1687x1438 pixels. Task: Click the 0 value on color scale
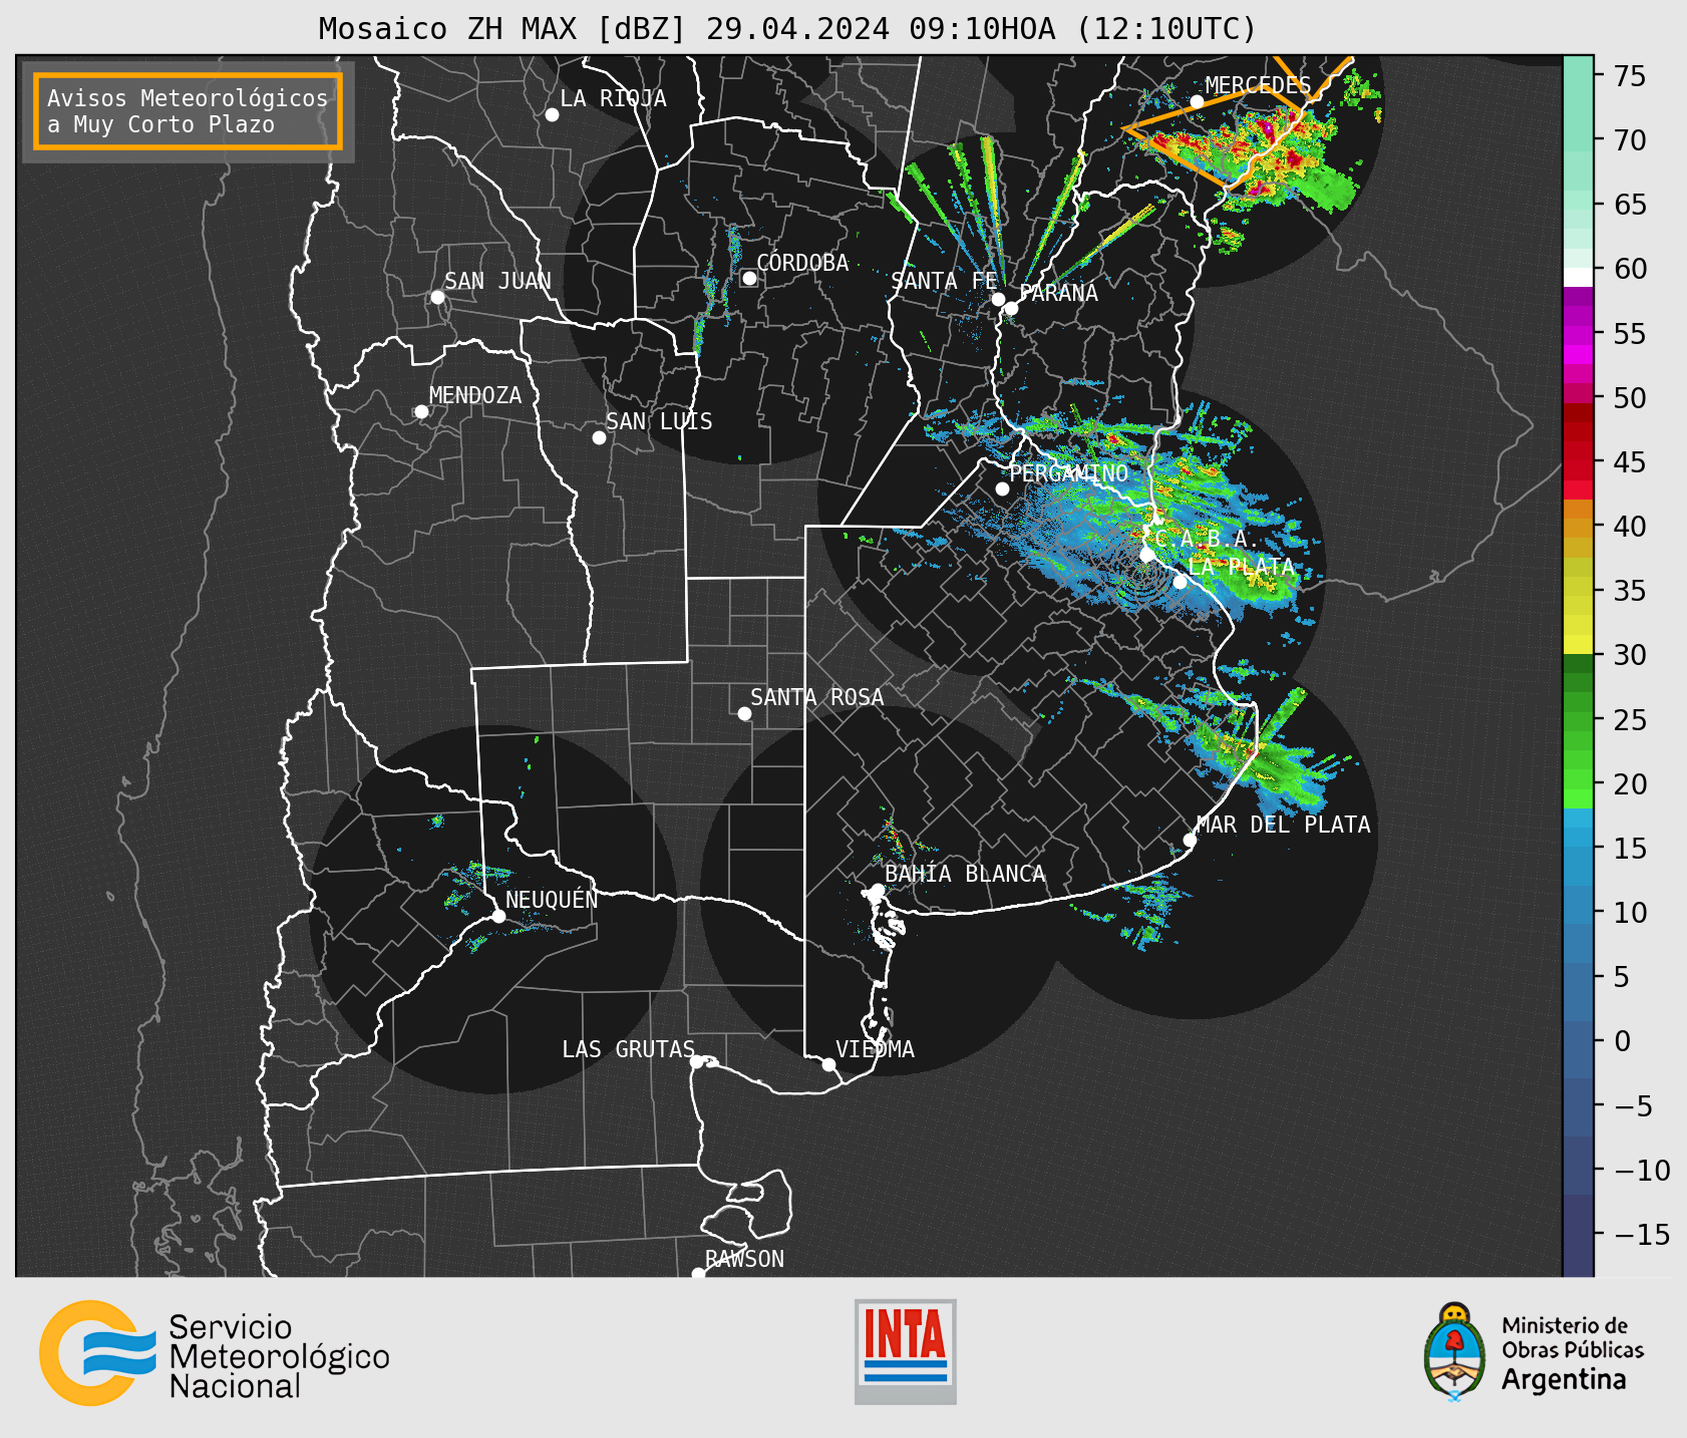click(1622, 1041)
